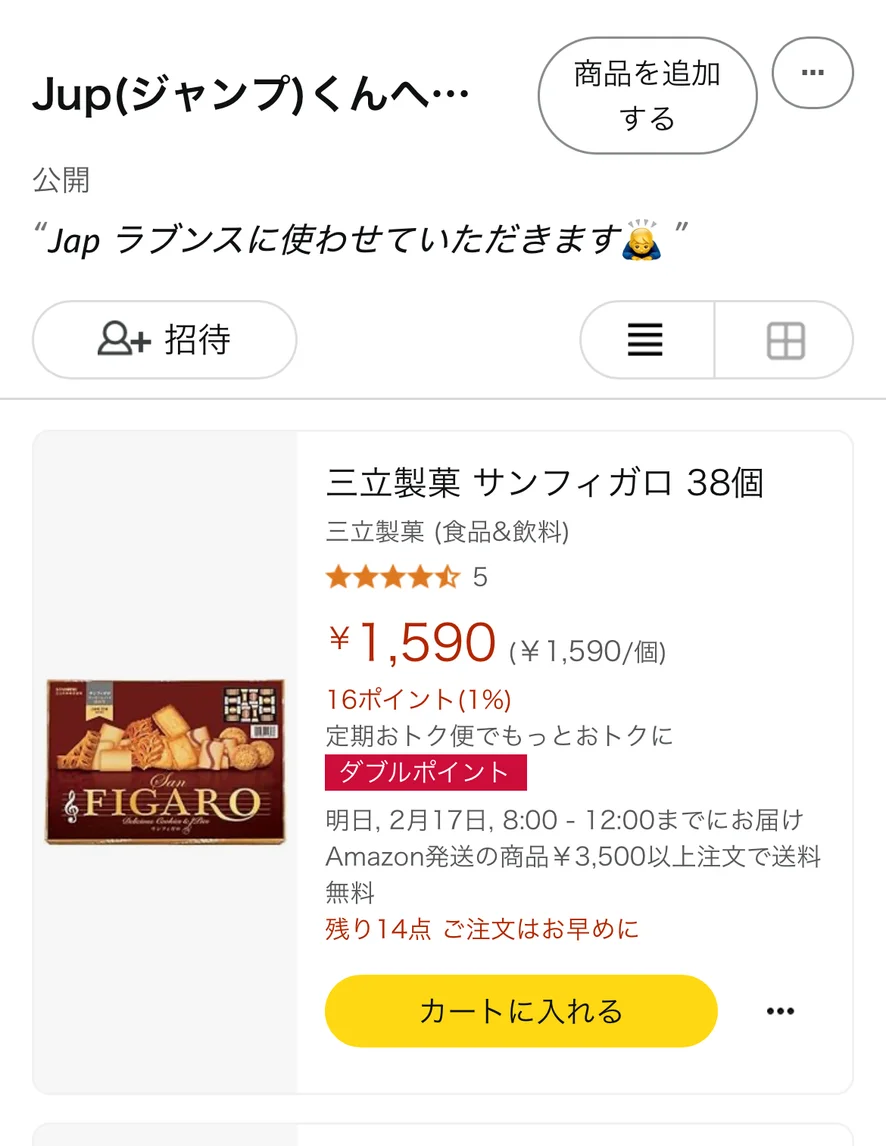Tap the bowing emoji in the list description

point(641,240)
